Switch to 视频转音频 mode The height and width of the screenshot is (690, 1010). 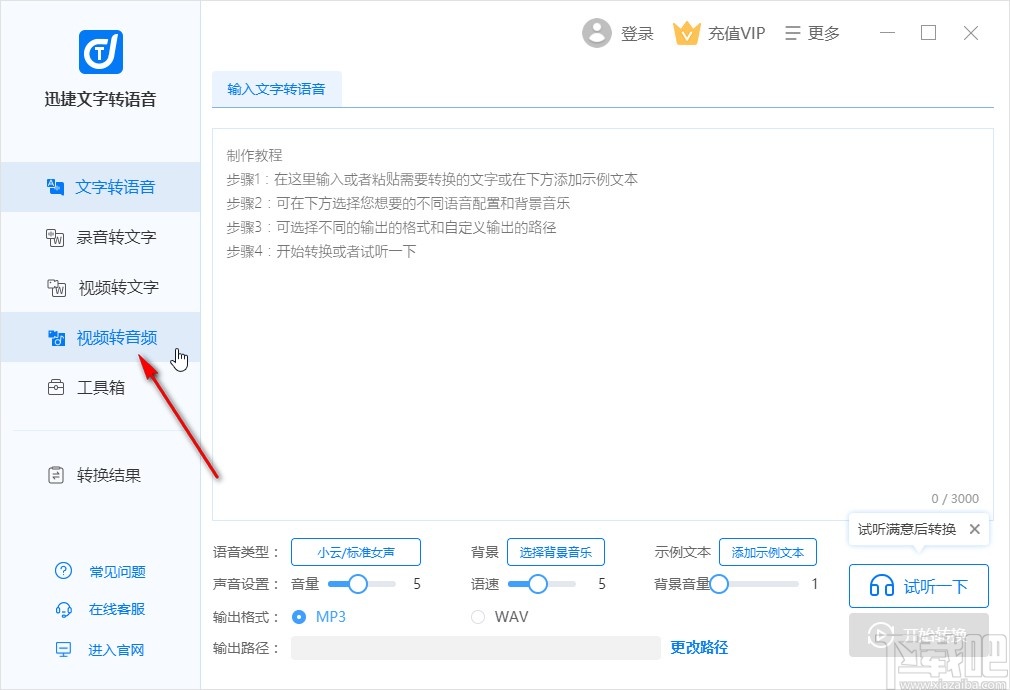[x=116, y=337]
